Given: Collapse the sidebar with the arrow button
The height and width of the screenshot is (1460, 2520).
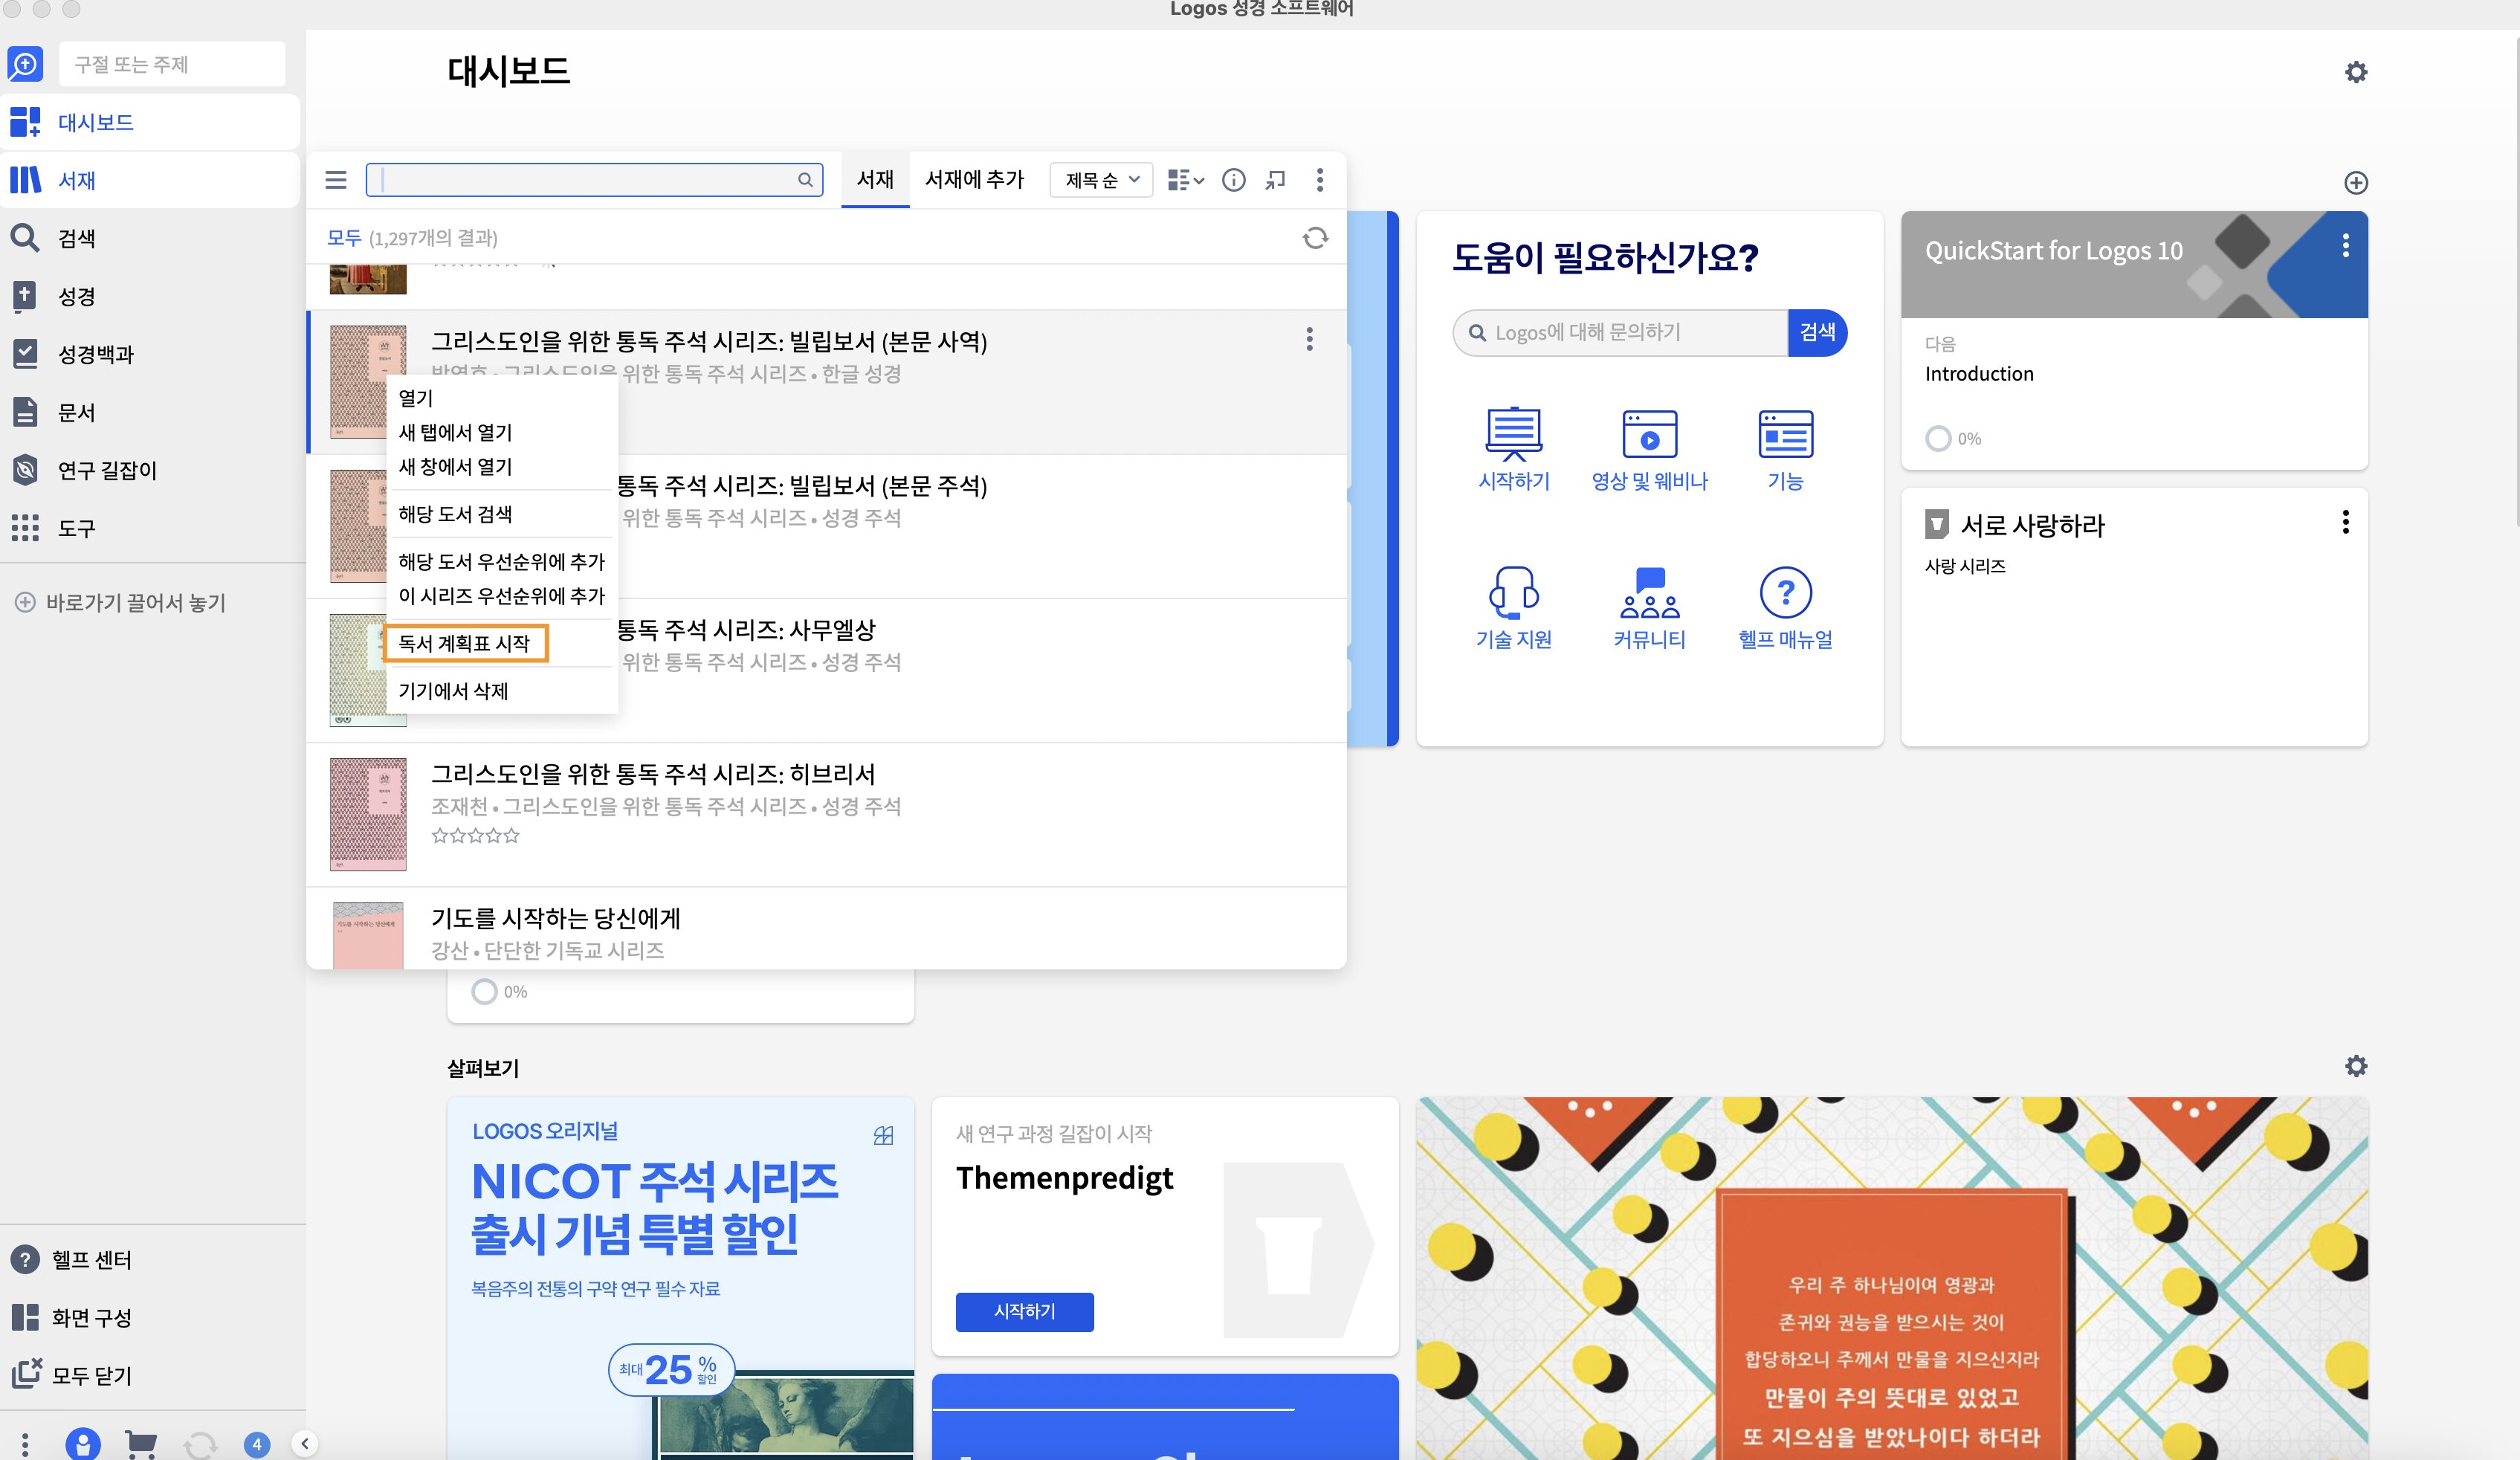Looking at the screenshot, I should 305,1443.
